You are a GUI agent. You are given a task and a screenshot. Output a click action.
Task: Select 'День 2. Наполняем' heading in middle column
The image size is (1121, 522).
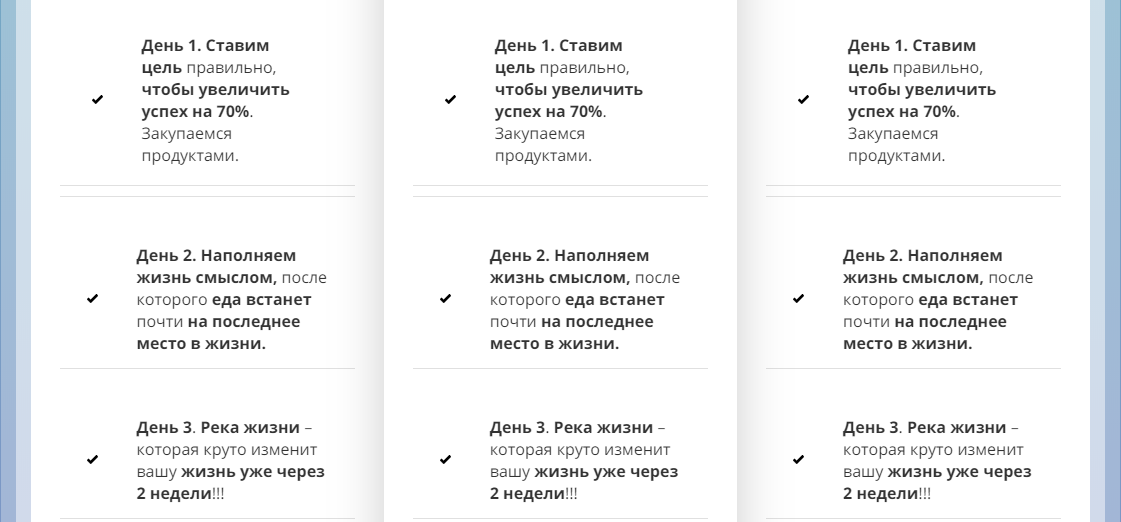[569, 255]
